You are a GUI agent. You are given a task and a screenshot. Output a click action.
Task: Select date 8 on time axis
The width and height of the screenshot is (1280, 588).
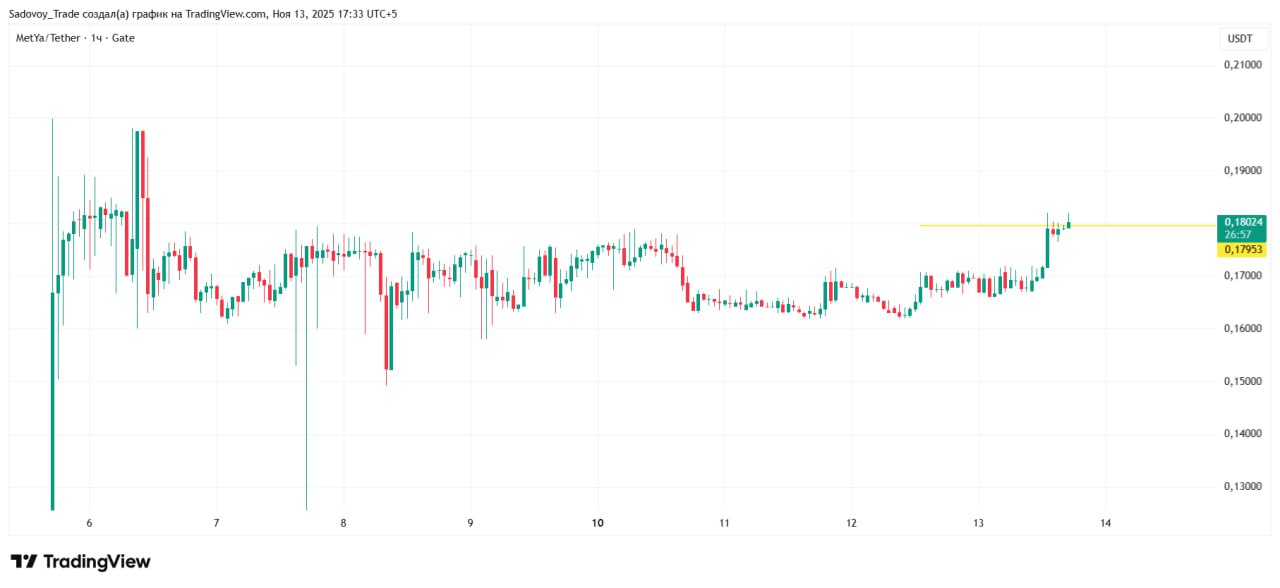point(343,523)
